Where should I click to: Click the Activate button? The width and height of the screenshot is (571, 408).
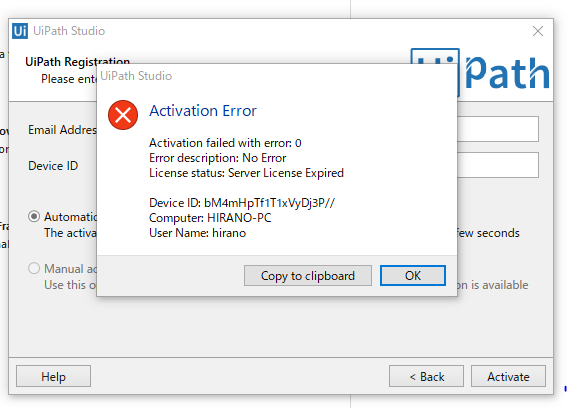(508, 376)
